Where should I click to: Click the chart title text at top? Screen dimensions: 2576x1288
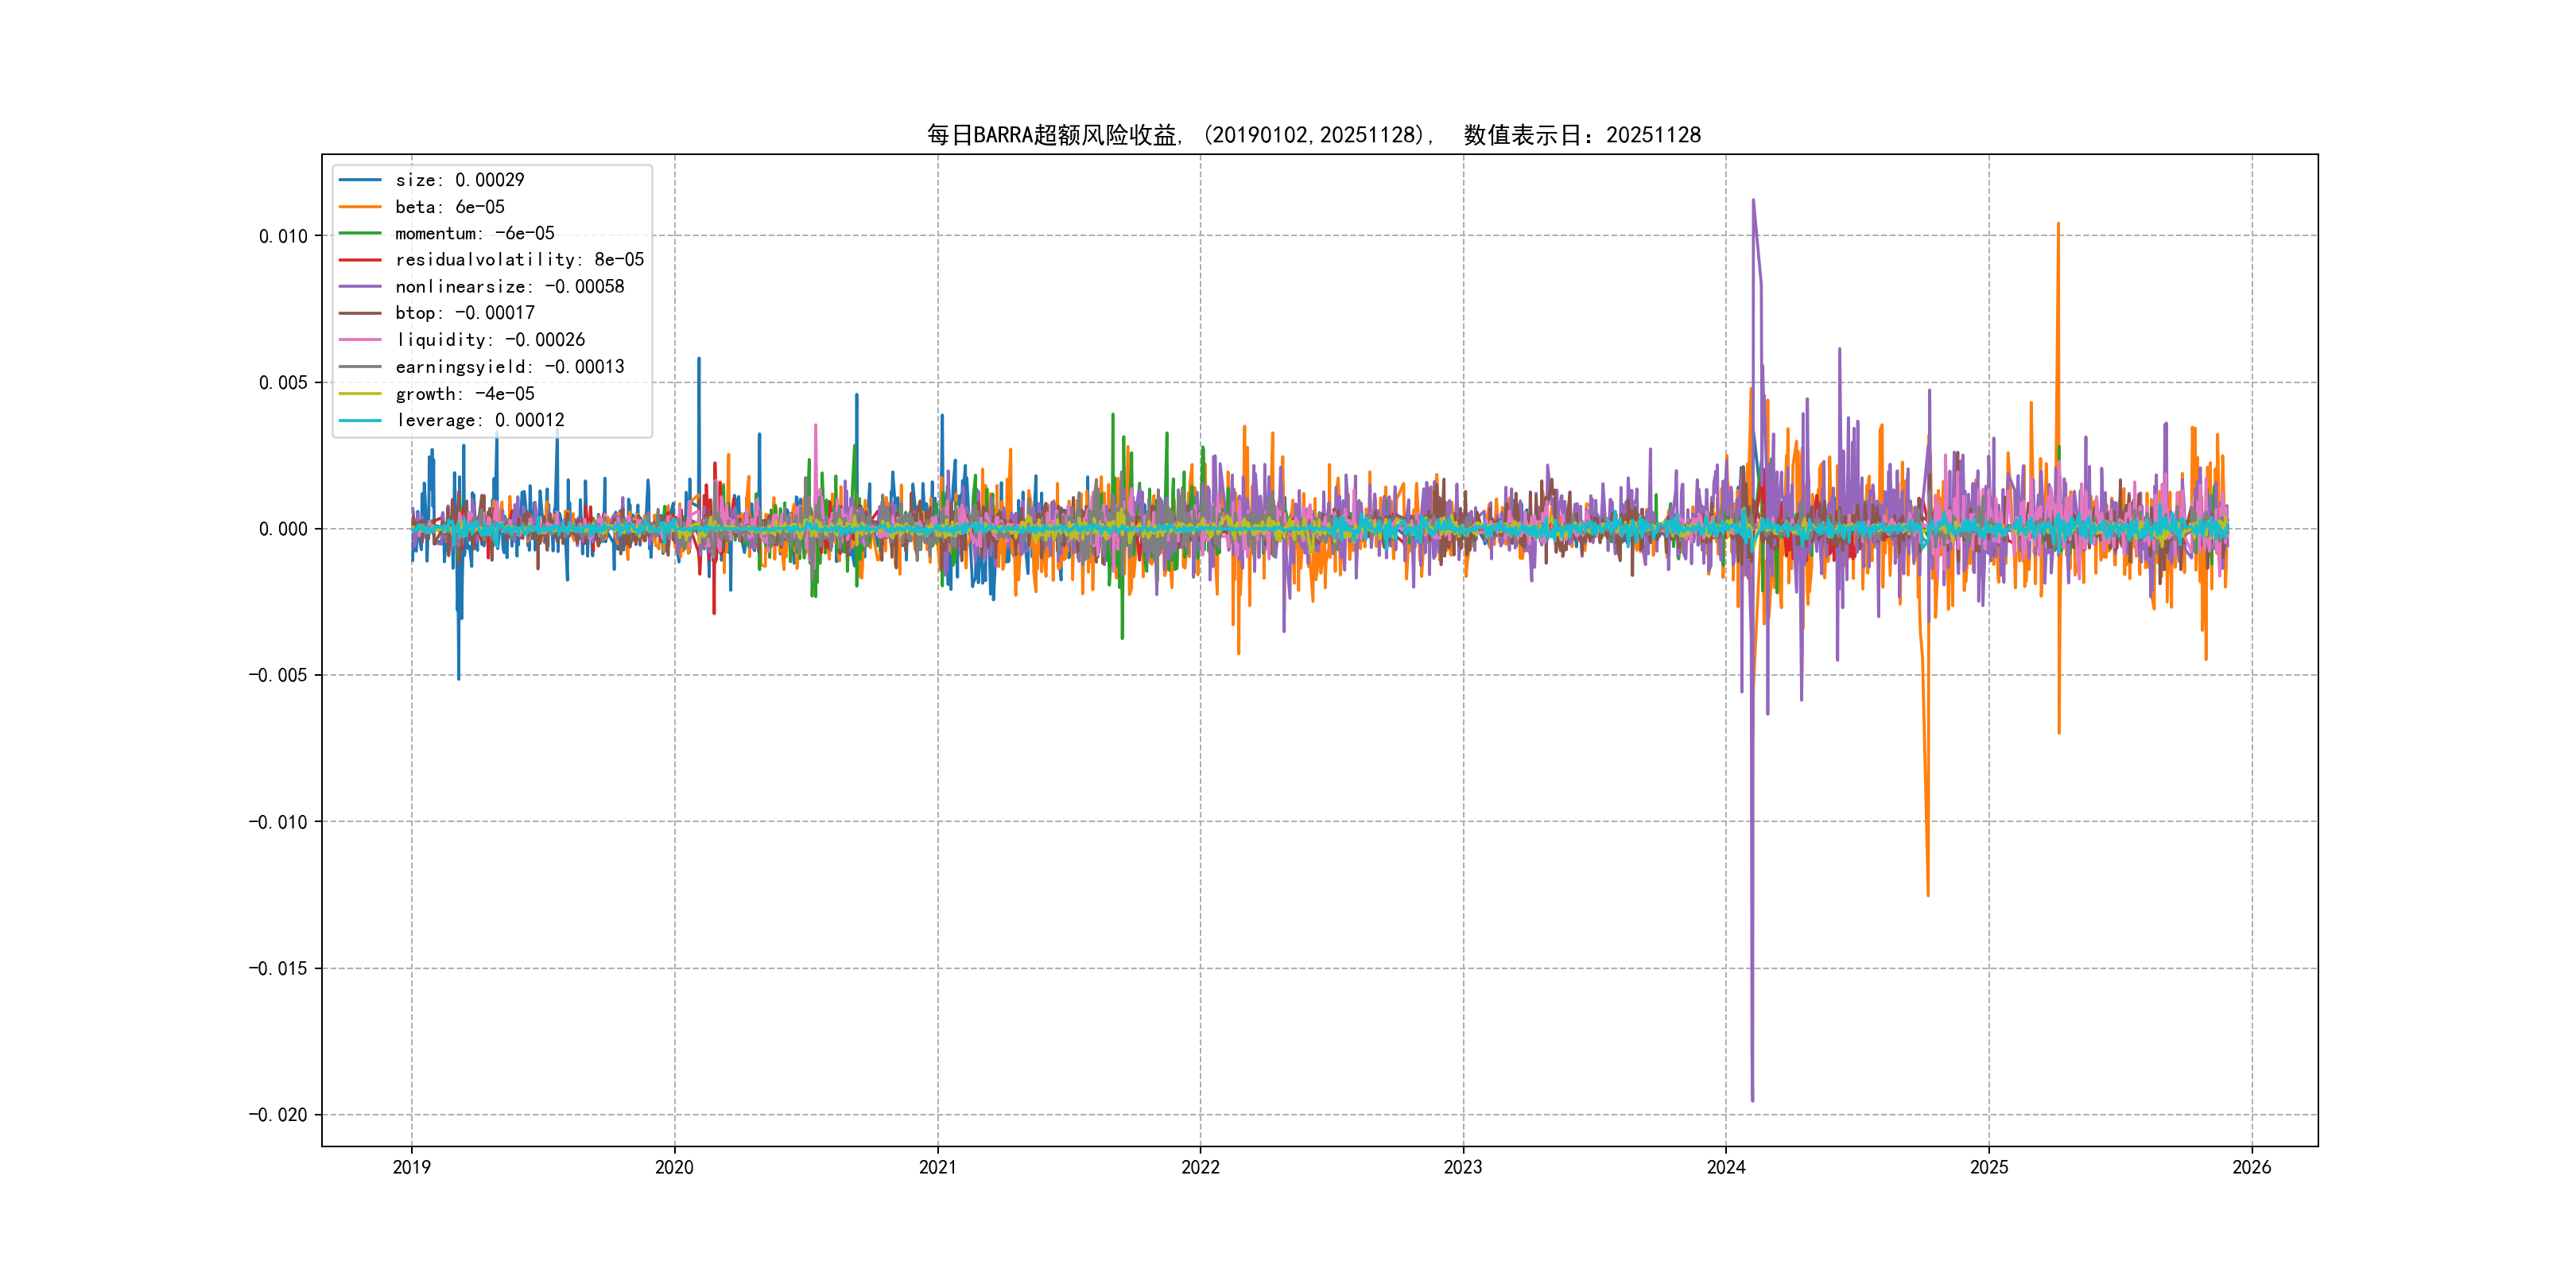click(1313, 135)
